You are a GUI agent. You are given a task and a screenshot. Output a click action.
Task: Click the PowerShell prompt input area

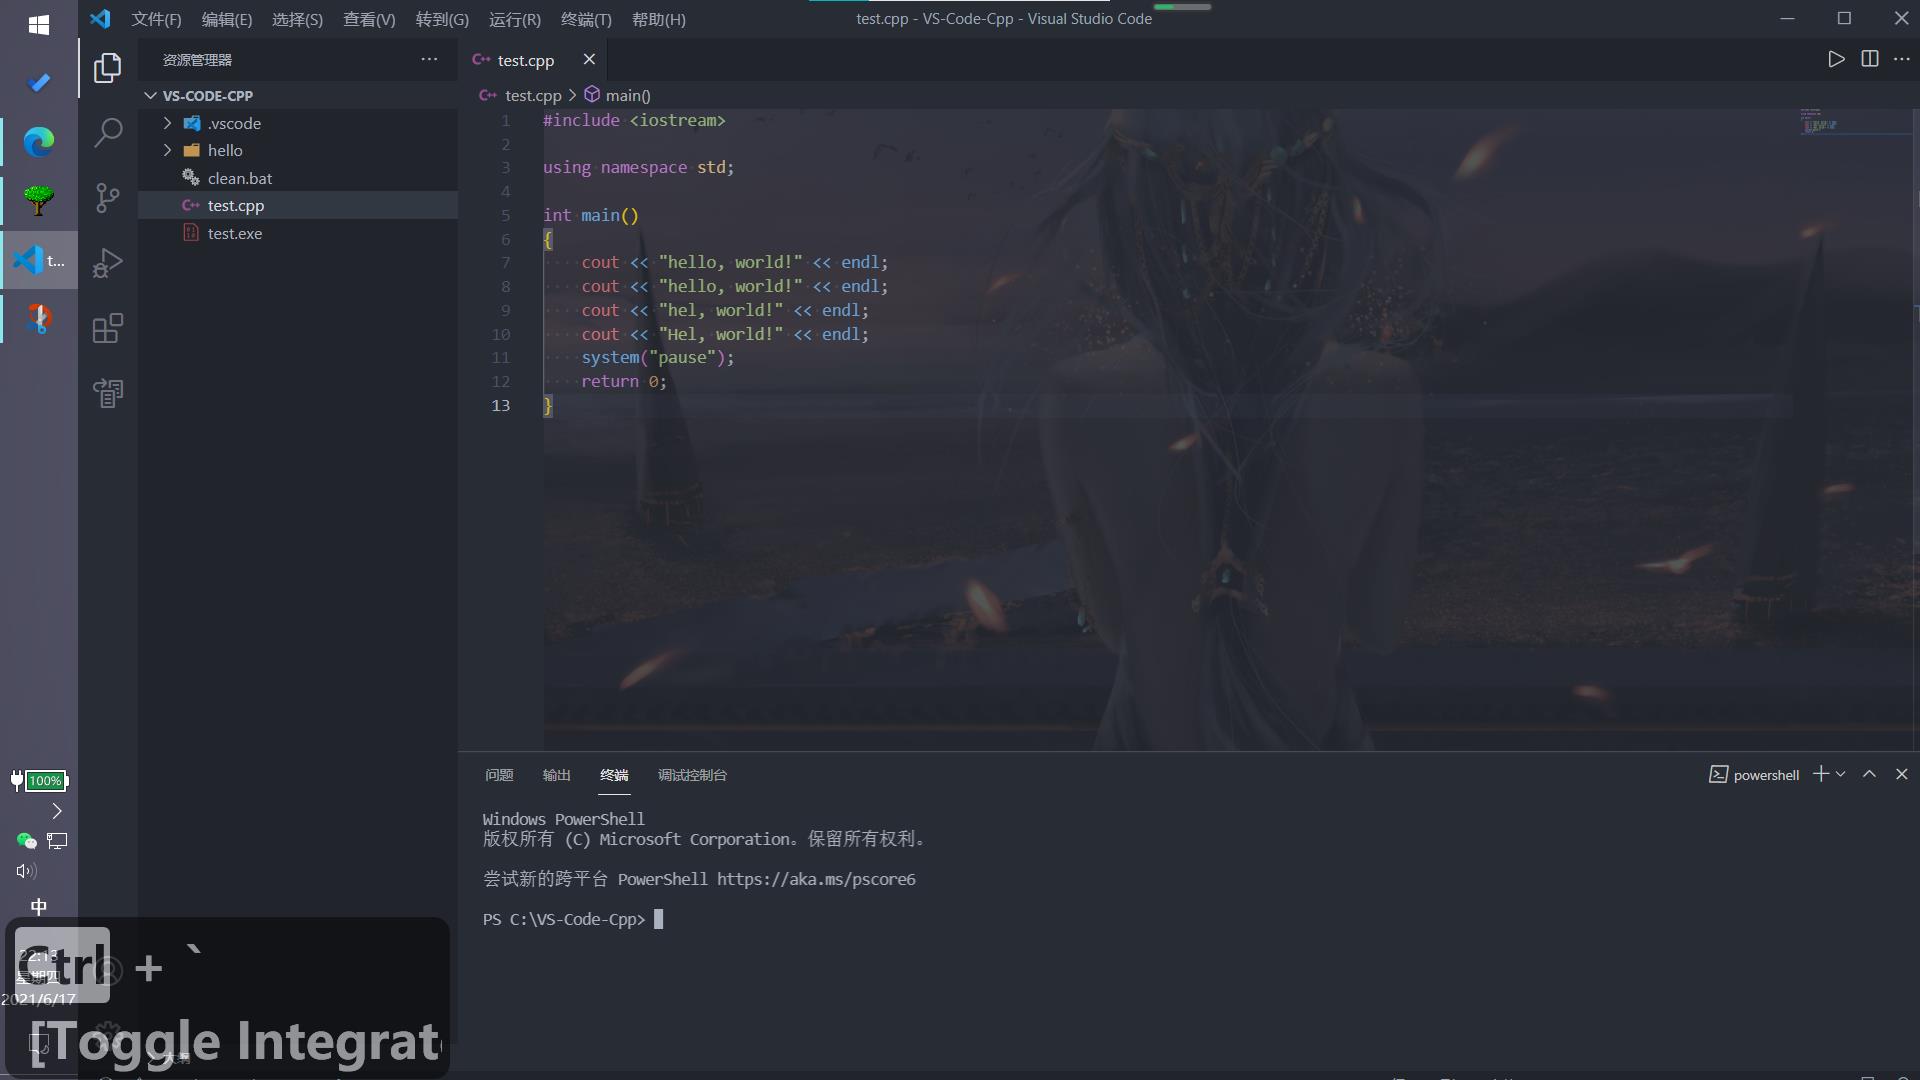coord(659,919)
